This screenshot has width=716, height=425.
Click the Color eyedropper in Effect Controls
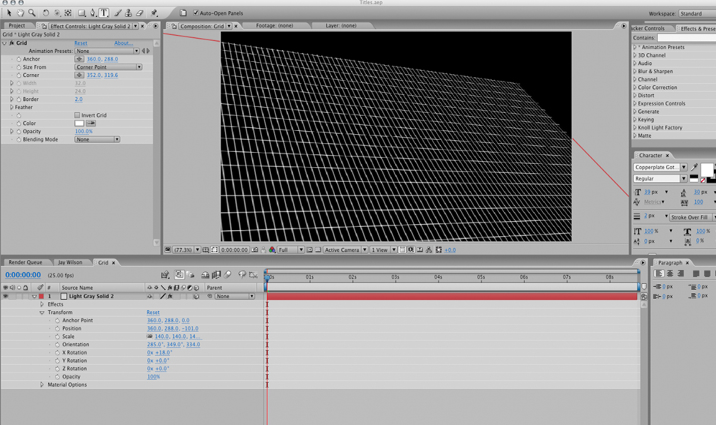tap(91, 123)
